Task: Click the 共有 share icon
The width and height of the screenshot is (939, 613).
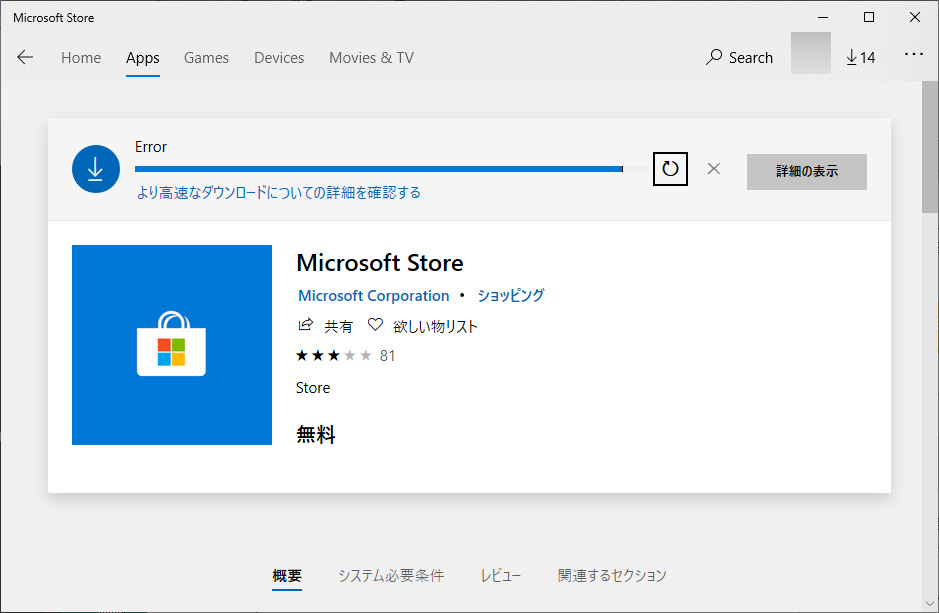Action: (326, 326)
